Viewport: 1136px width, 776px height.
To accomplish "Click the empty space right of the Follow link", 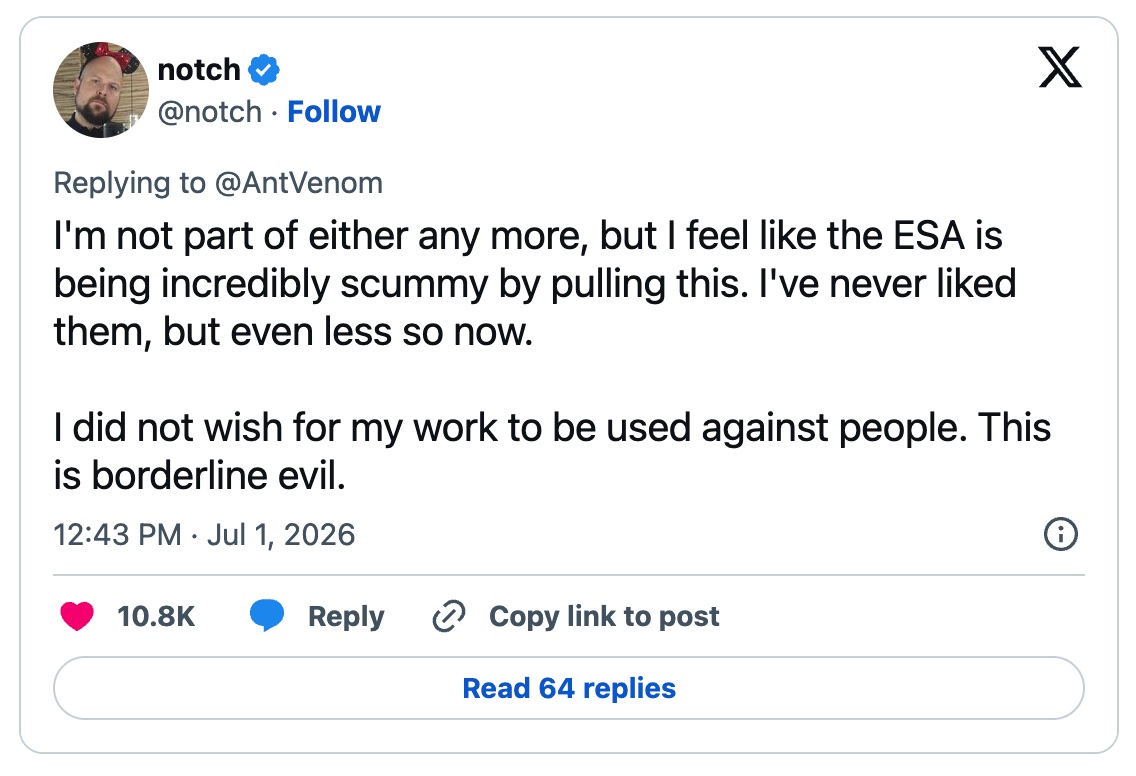I will tap(696, 112).
